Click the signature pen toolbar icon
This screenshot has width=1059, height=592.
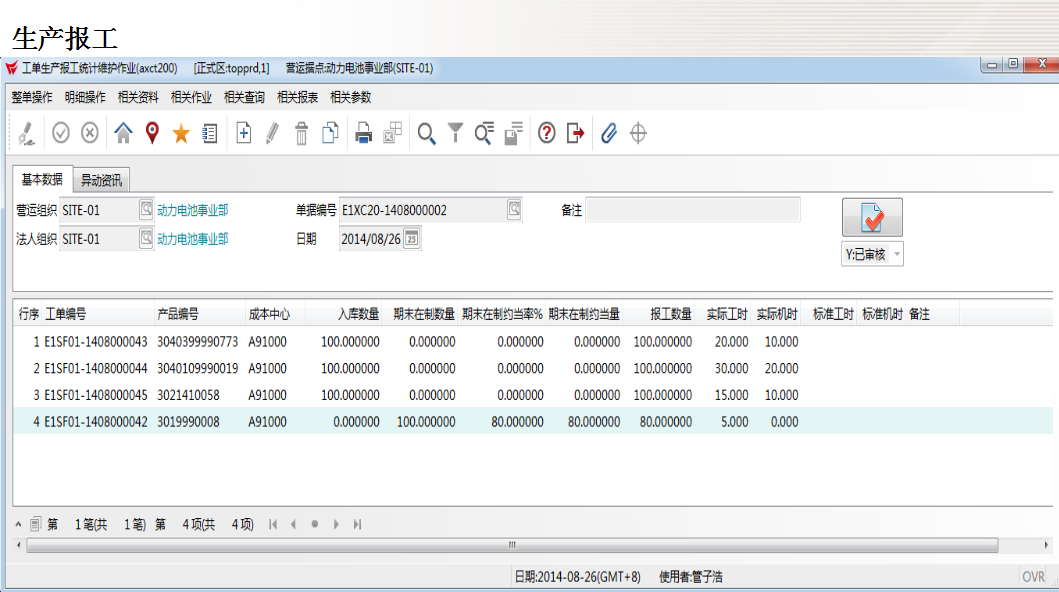point(26,133)
